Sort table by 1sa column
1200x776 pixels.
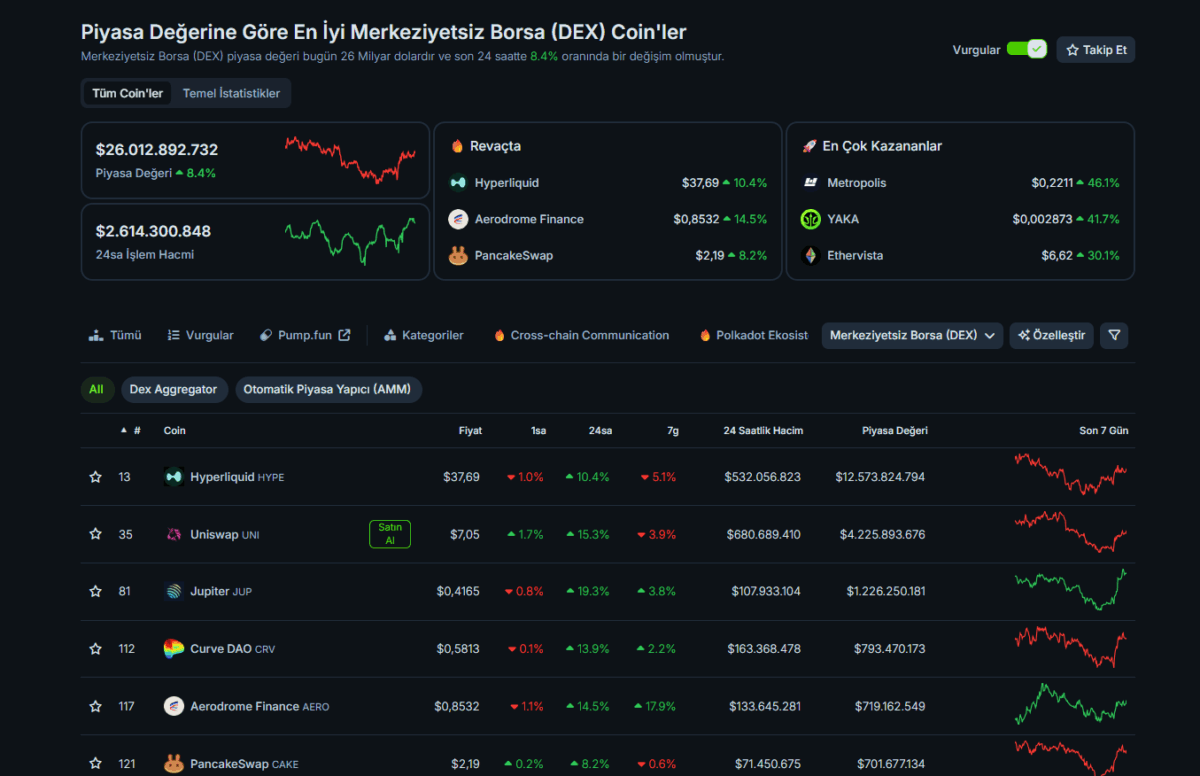(538, 430)
